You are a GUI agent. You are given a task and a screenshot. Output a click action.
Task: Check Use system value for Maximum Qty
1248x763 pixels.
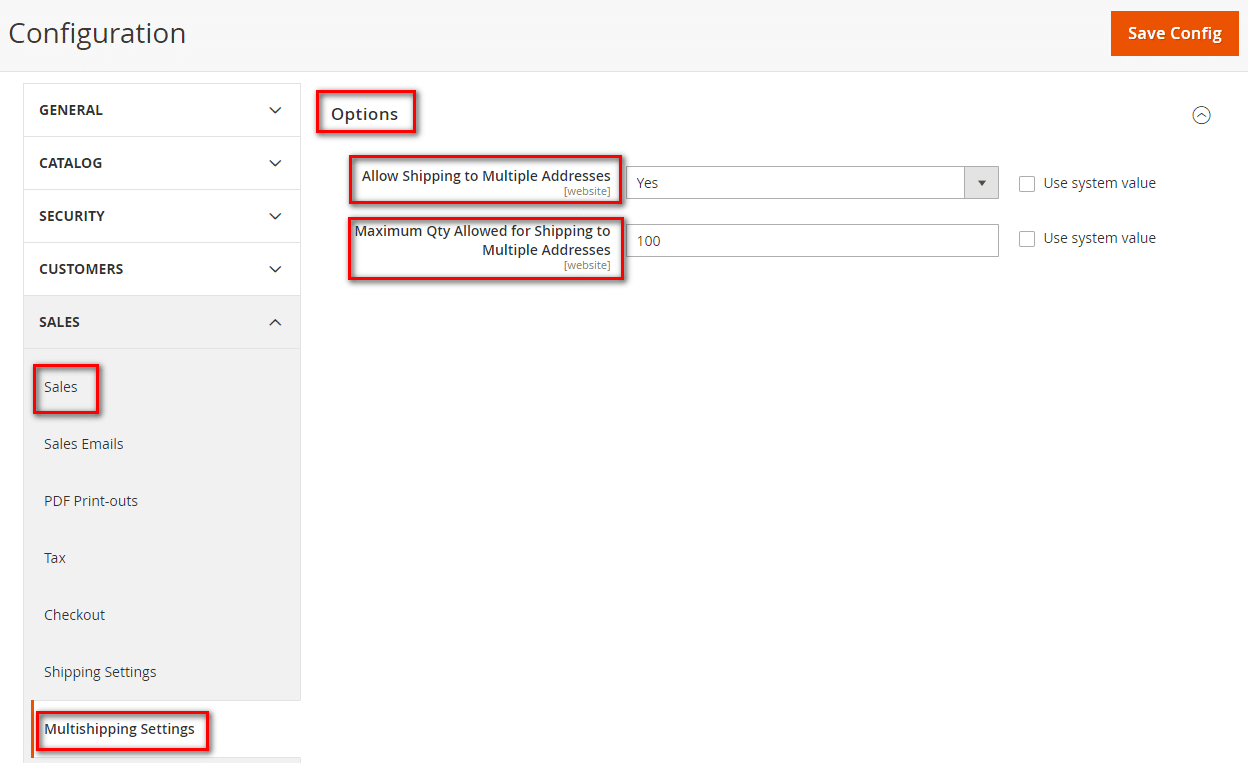coord(1027,239)
